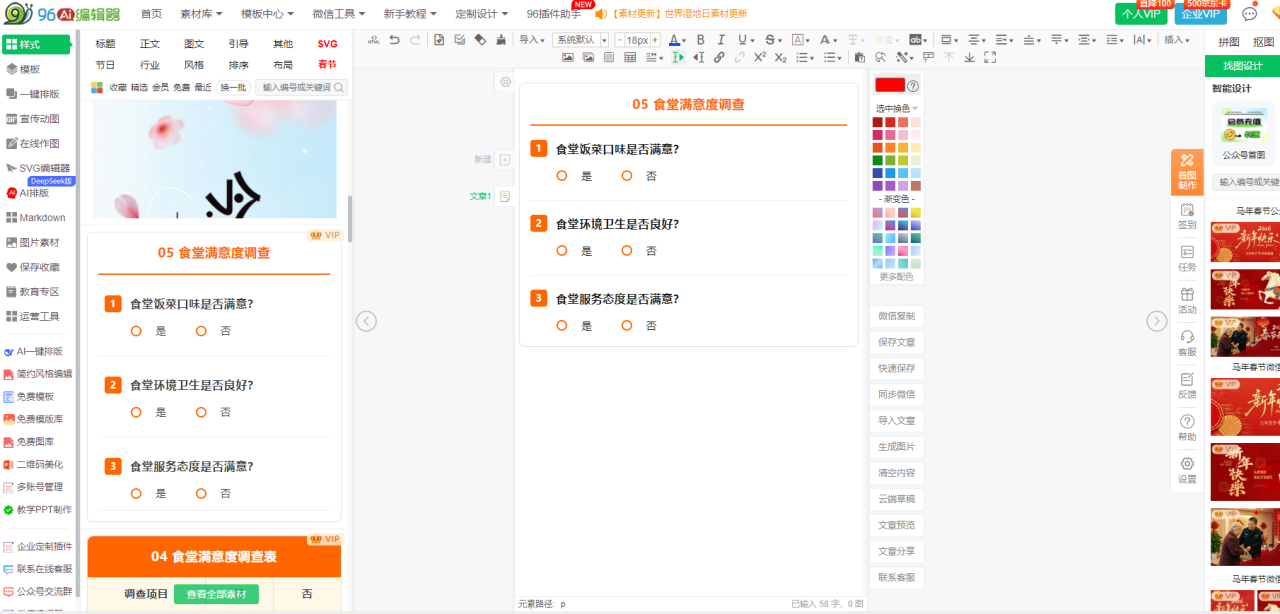Click the italic I toolbar icon
This screenshot has width=1280, height=614.
[720, 40]
